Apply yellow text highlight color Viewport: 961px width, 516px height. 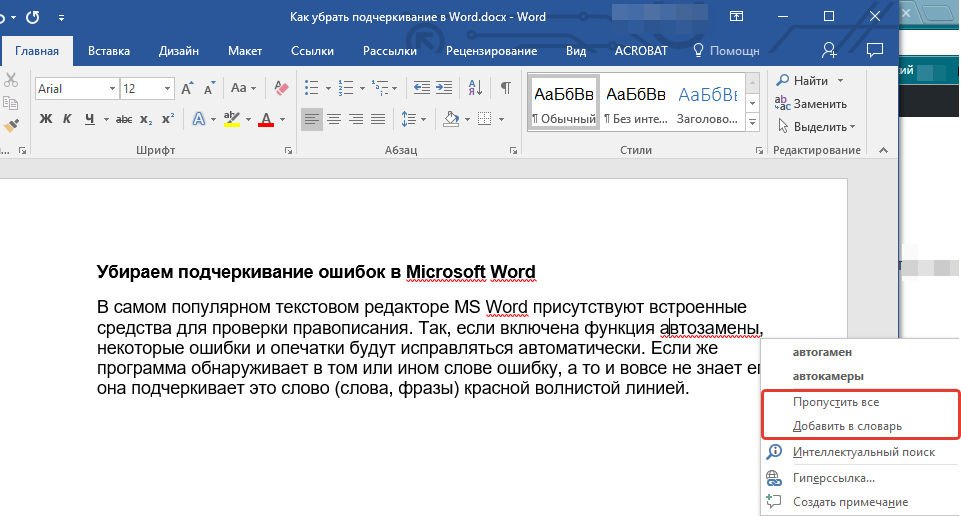tap(231, 119)
